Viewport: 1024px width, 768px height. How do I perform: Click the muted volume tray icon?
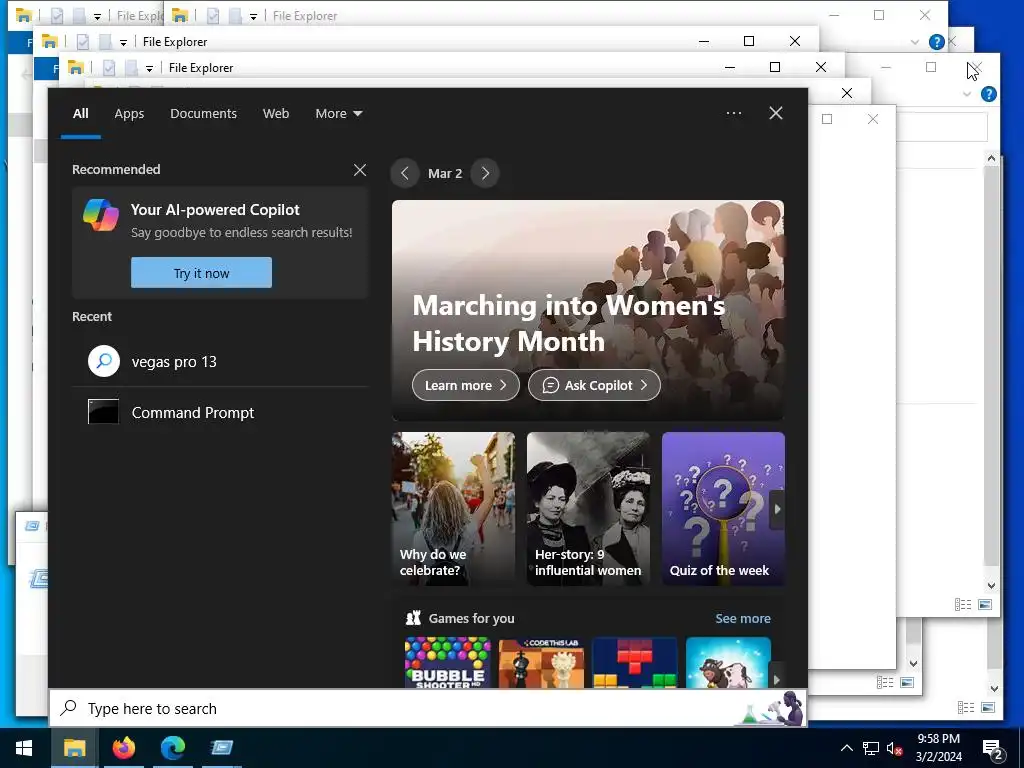[x=894, y=748]
